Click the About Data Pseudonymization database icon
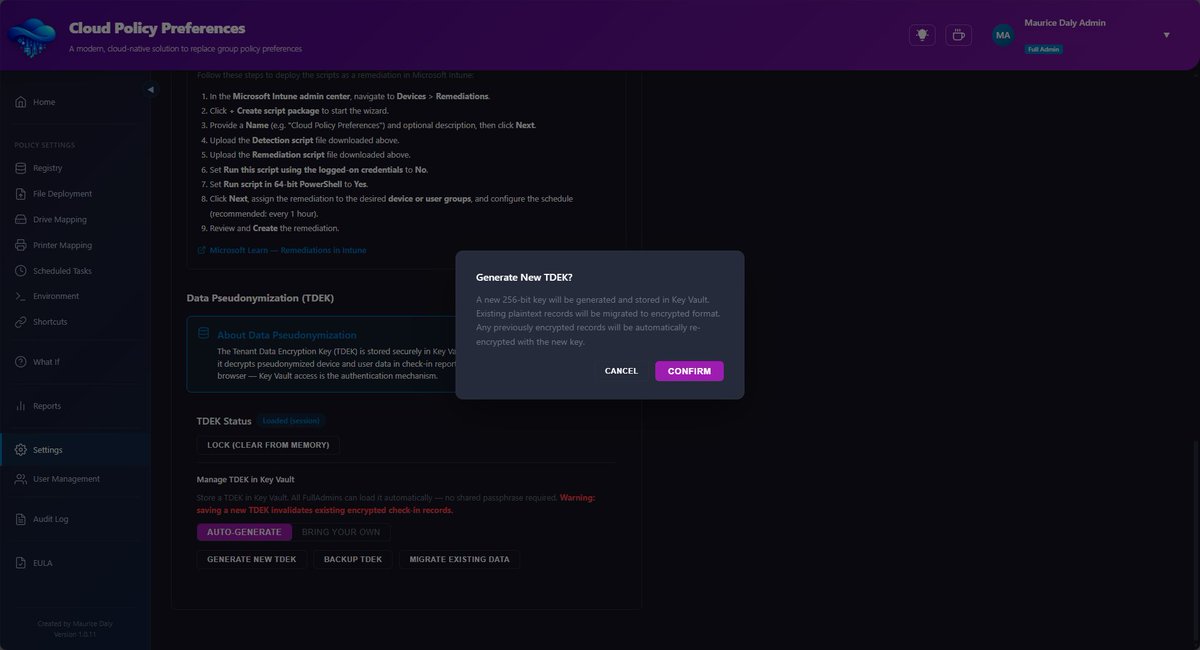The height and width of the screenshot is (650, 1200). (x=204, y=333)
